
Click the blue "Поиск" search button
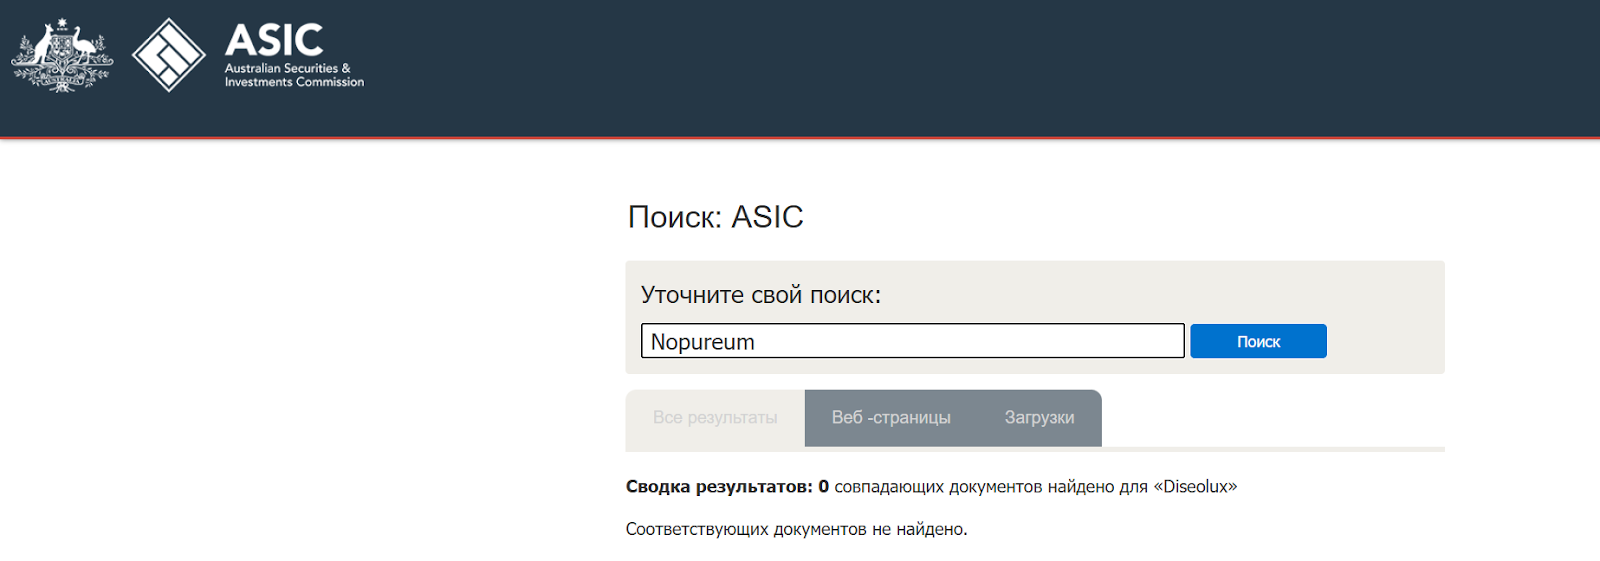click(x=1258, y=341)
